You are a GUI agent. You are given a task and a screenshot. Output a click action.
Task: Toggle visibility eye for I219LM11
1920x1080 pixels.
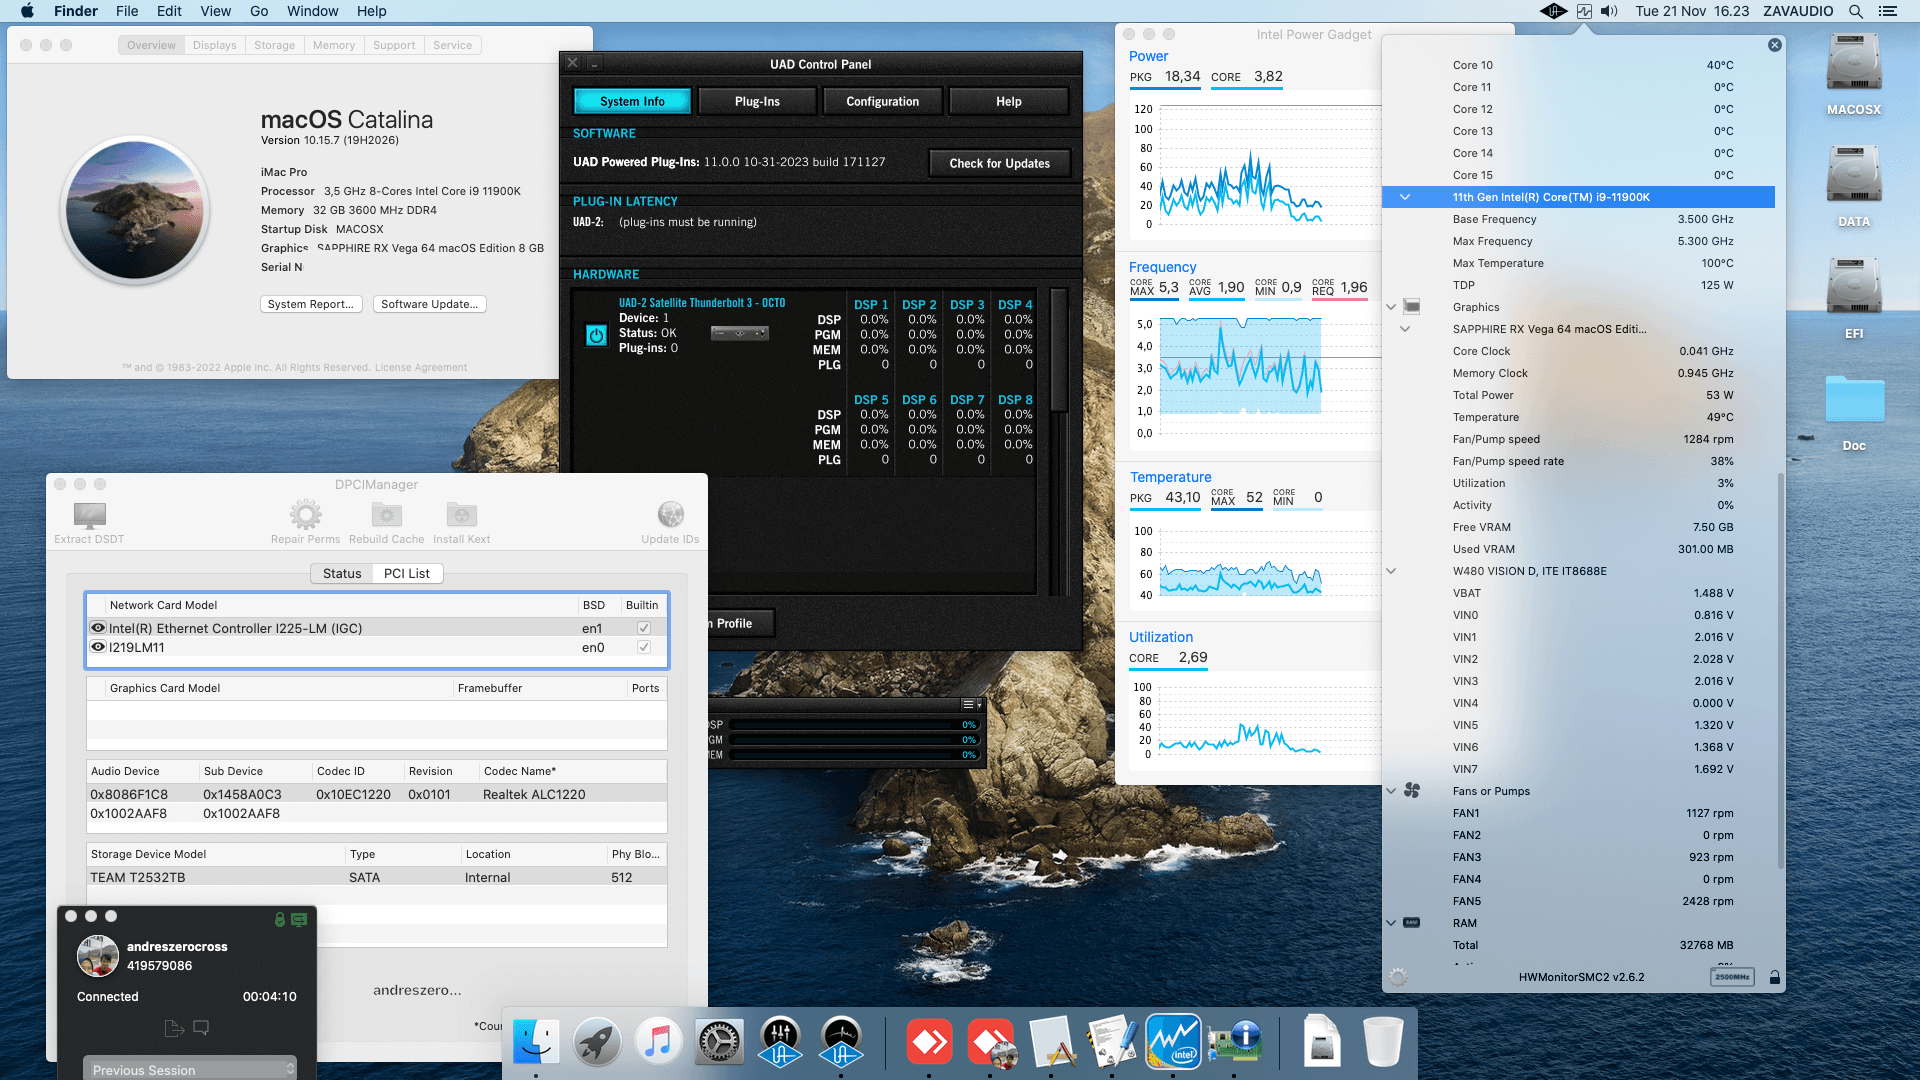[97, 647]
